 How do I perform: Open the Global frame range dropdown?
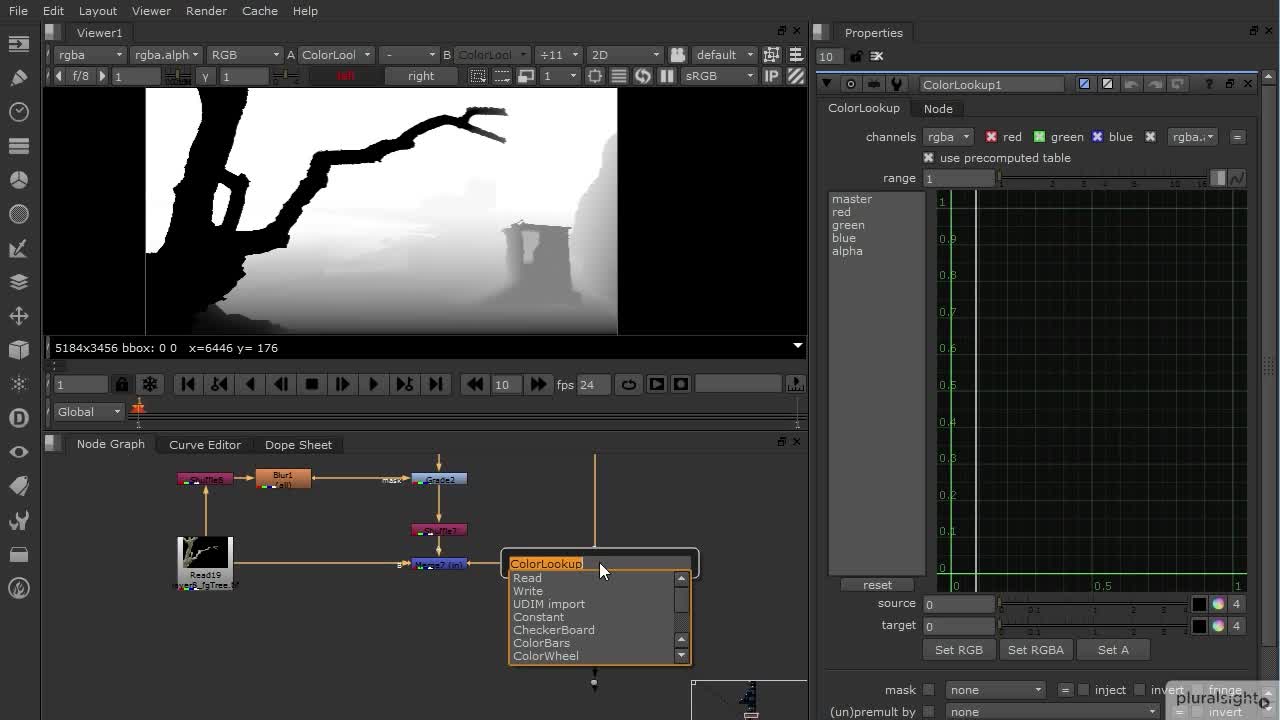click(x=89, y=411)
